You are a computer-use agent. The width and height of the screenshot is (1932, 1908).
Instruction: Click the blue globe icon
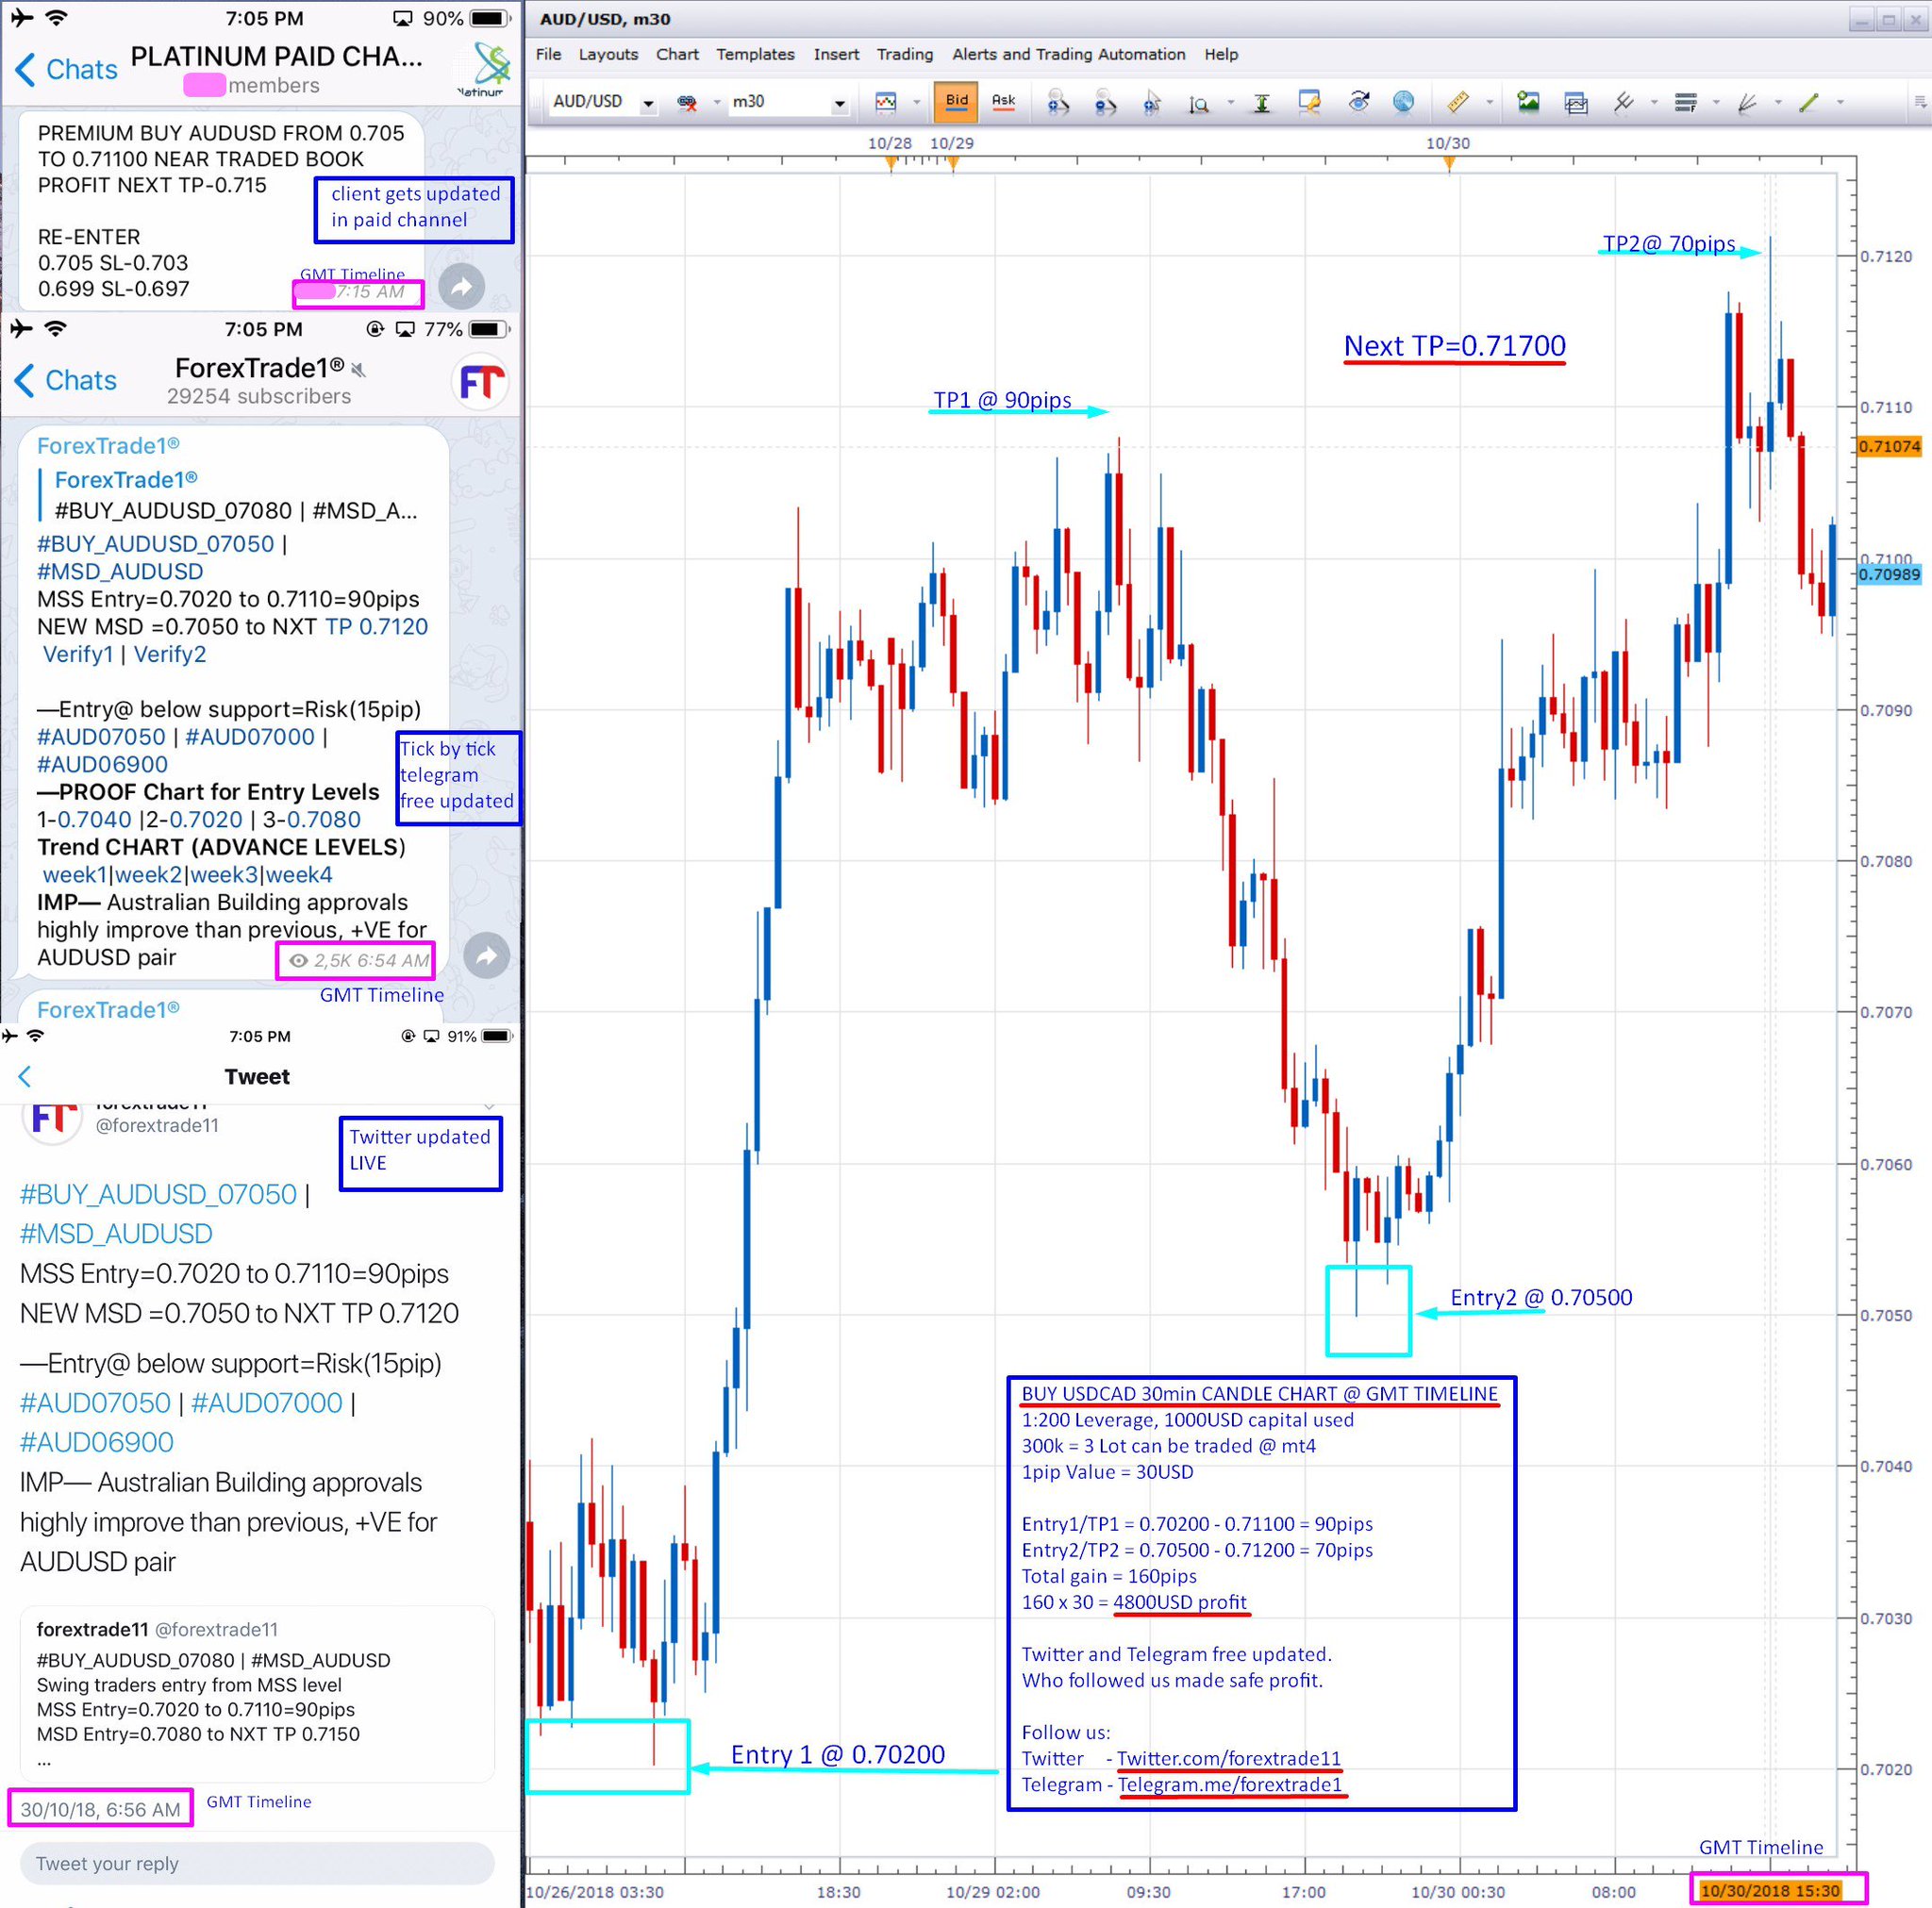pos(1404,101)
